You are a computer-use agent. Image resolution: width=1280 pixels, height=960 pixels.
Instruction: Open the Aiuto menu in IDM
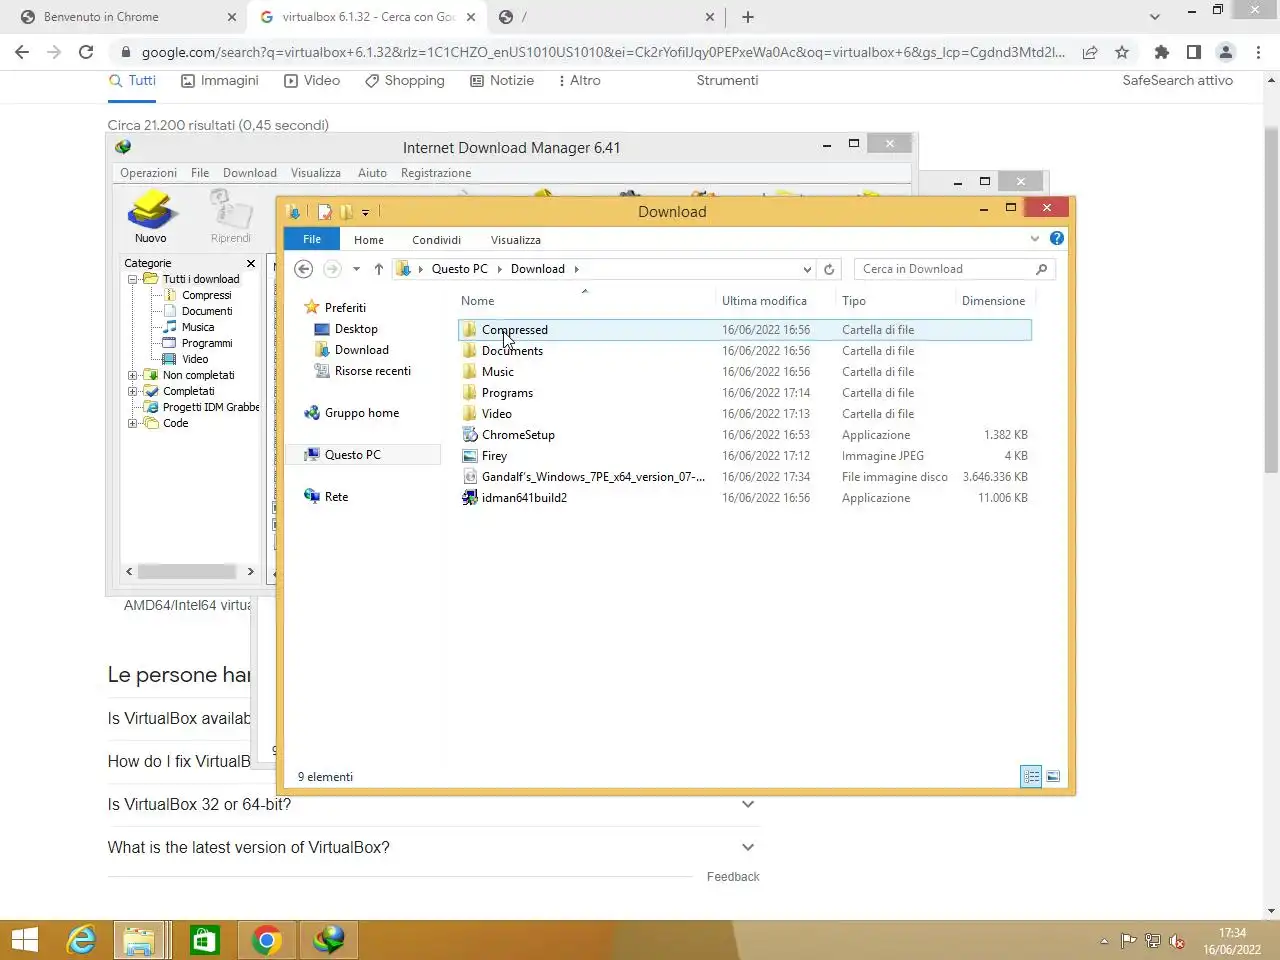(372, 173)
